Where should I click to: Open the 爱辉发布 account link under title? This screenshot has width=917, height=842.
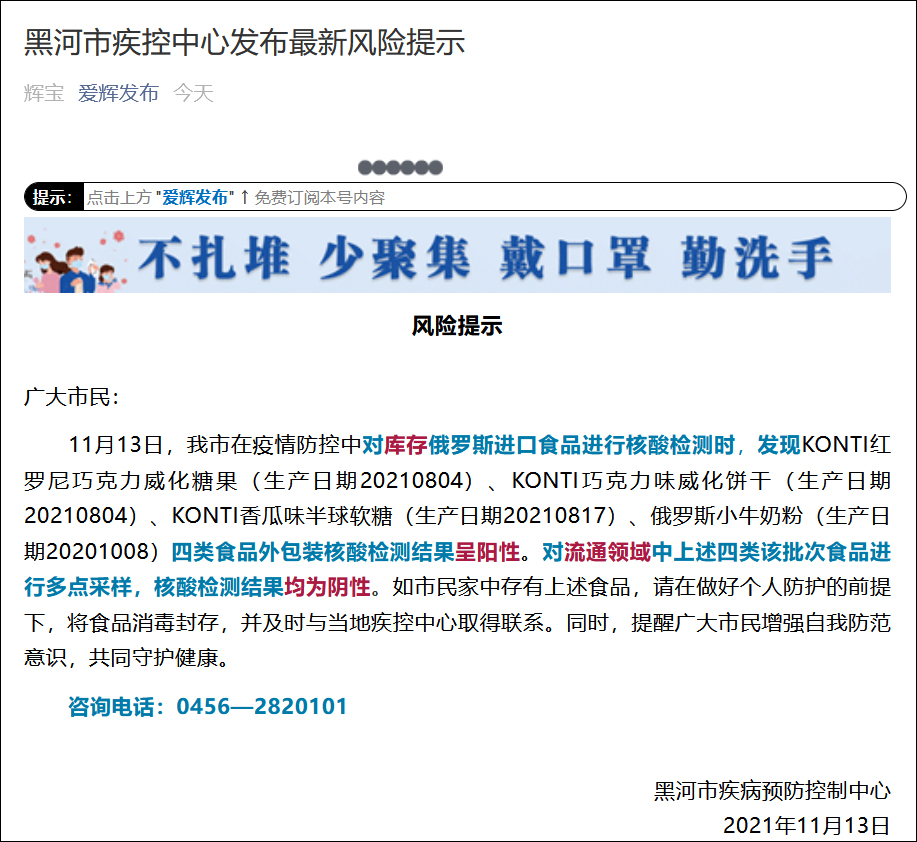pos(118,93)
